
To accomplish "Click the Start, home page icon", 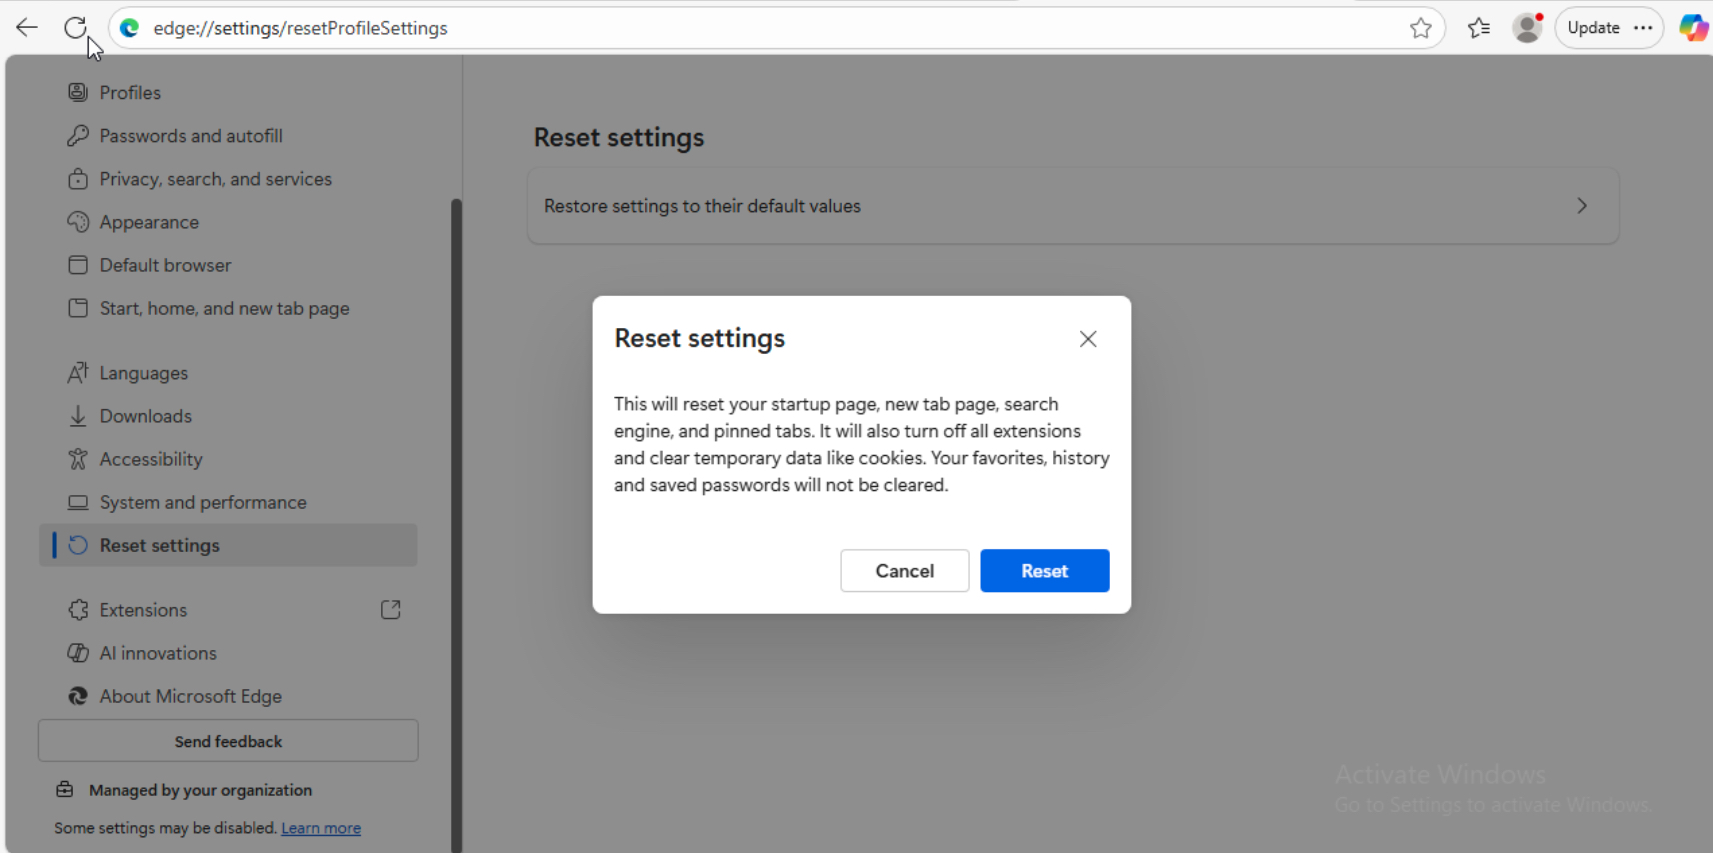I will pyautogui.click(x=78, y=308).
